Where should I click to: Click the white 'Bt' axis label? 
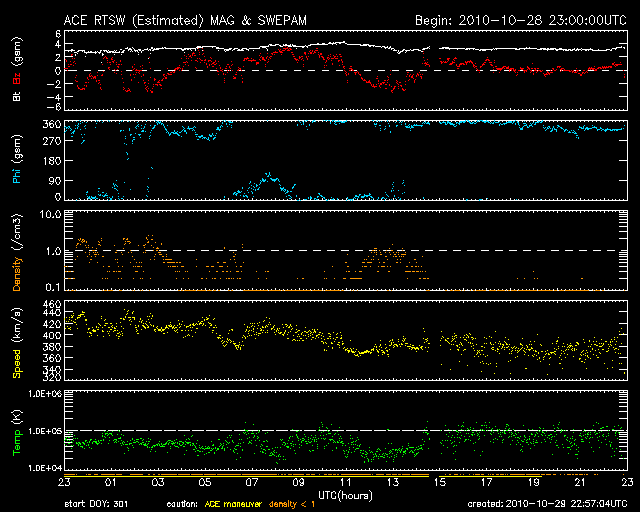tap(17, 97)
